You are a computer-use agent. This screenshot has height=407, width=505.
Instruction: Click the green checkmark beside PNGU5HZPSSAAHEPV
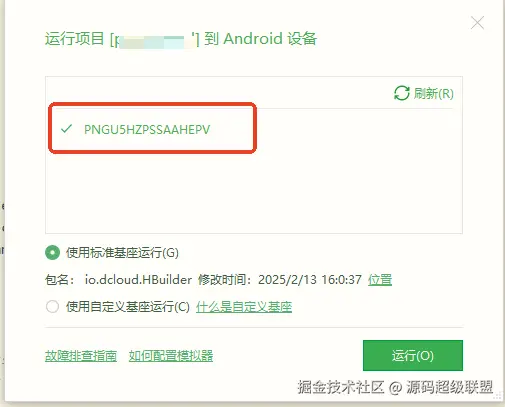pos(67,129)
